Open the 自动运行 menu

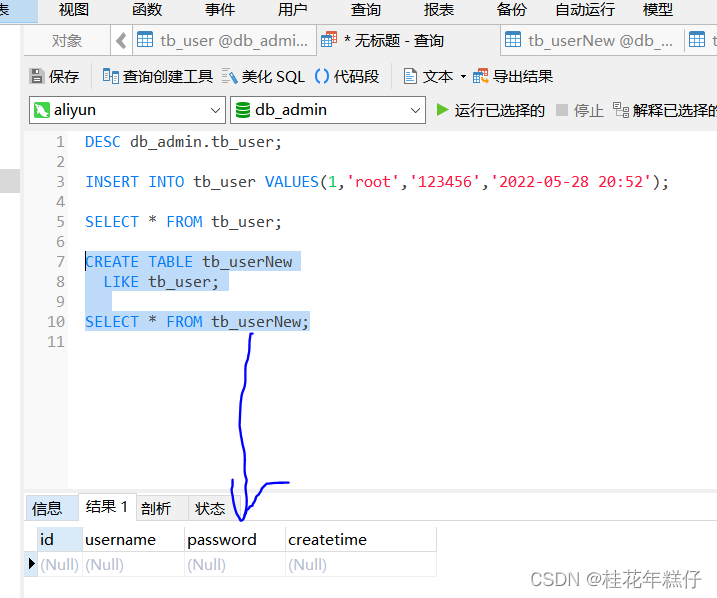585,9
